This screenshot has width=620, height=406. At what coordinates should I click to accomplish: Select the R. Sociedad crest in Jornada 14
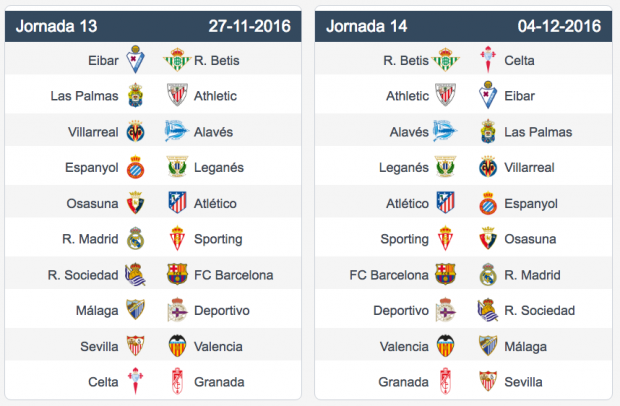pos(488,310)
